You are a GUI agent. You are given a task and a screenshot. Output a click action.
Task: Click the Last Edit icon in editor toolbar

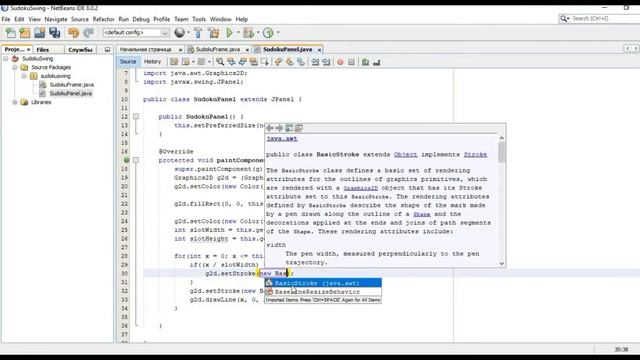coord(174,62)
